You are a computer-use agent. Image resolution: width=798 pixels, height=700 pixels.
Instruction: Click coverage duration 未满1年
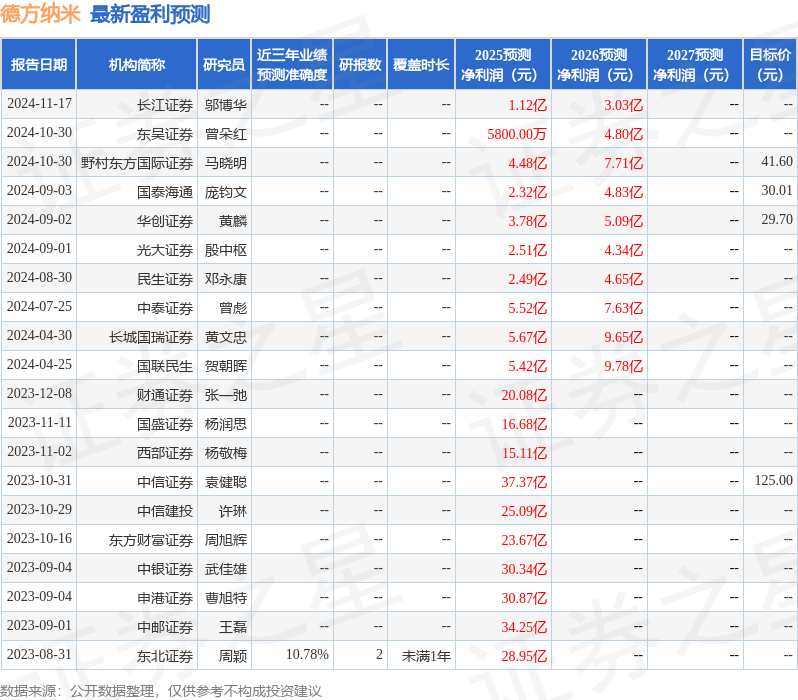coord(426,657)
